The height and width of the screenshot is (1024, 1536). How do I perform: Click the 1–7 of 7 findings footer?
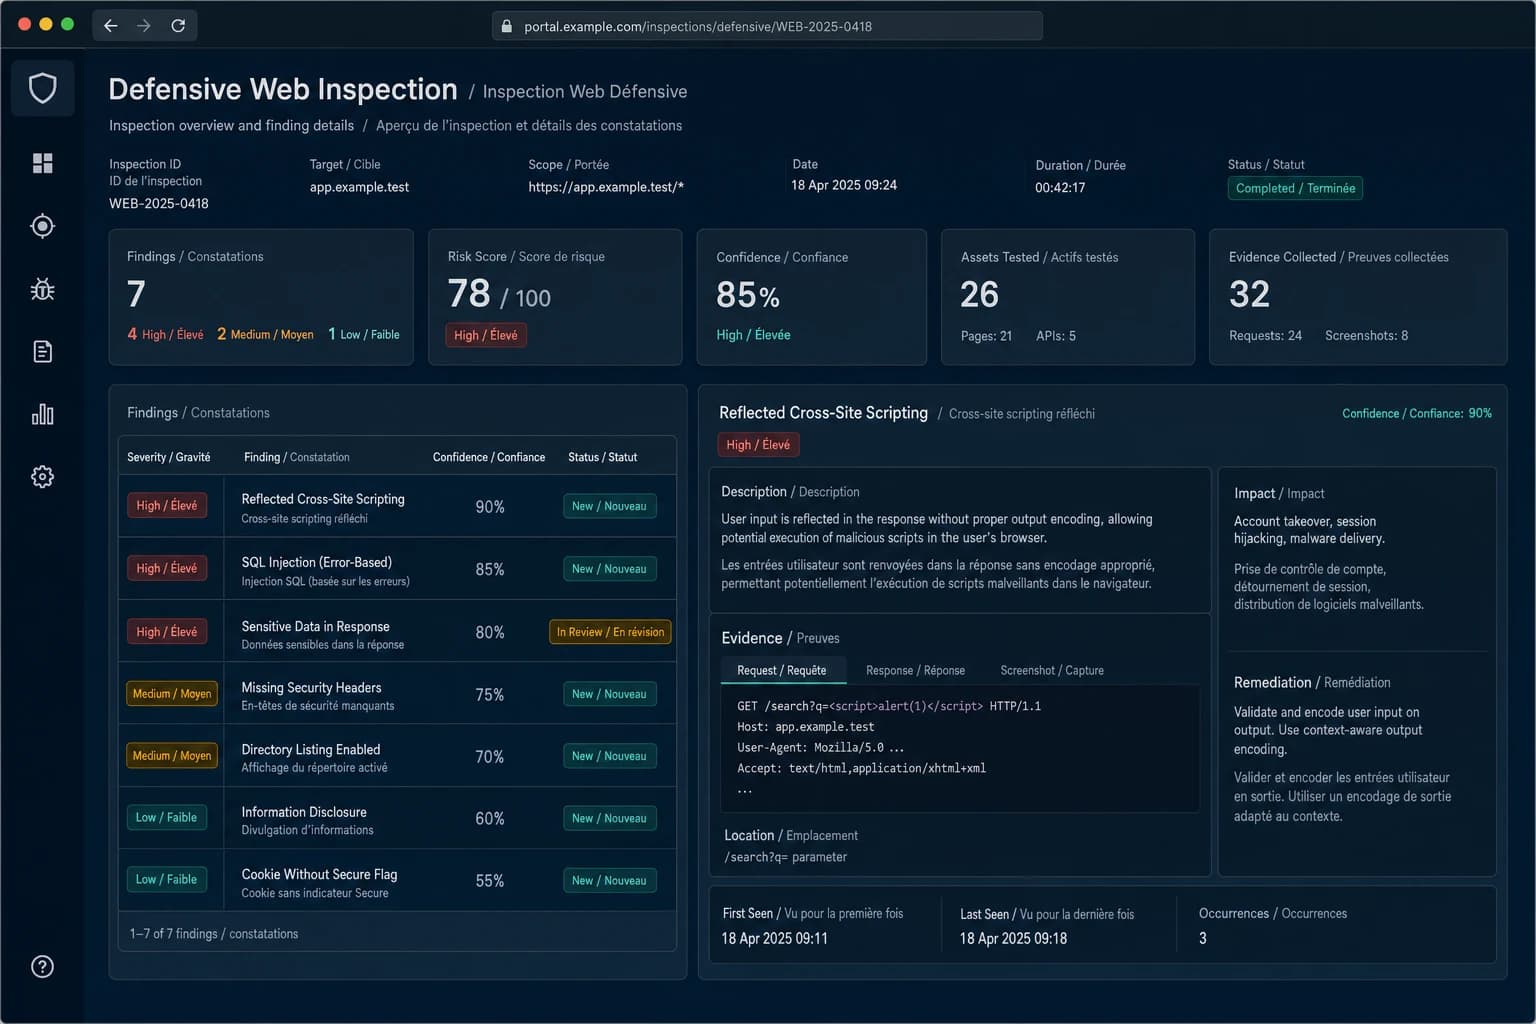coord(214,933)
